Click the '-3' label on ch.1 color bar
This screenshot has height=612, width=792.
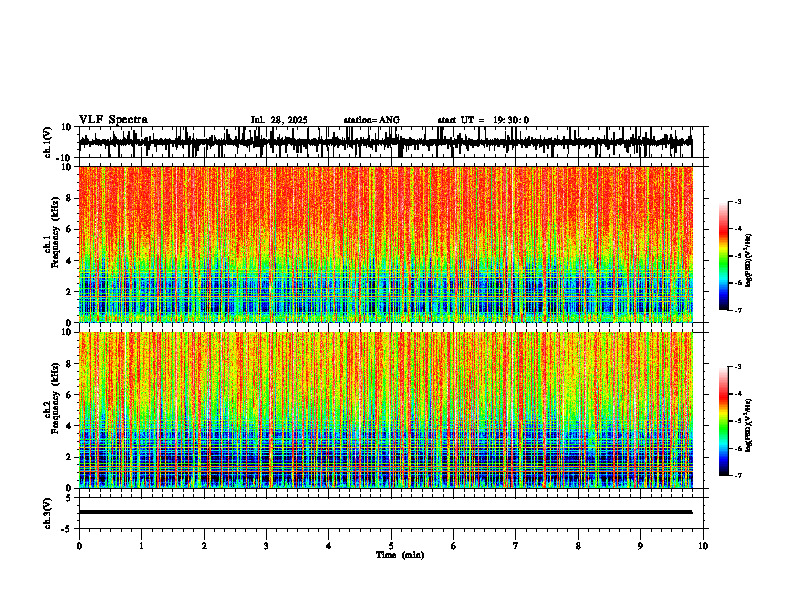737,201
